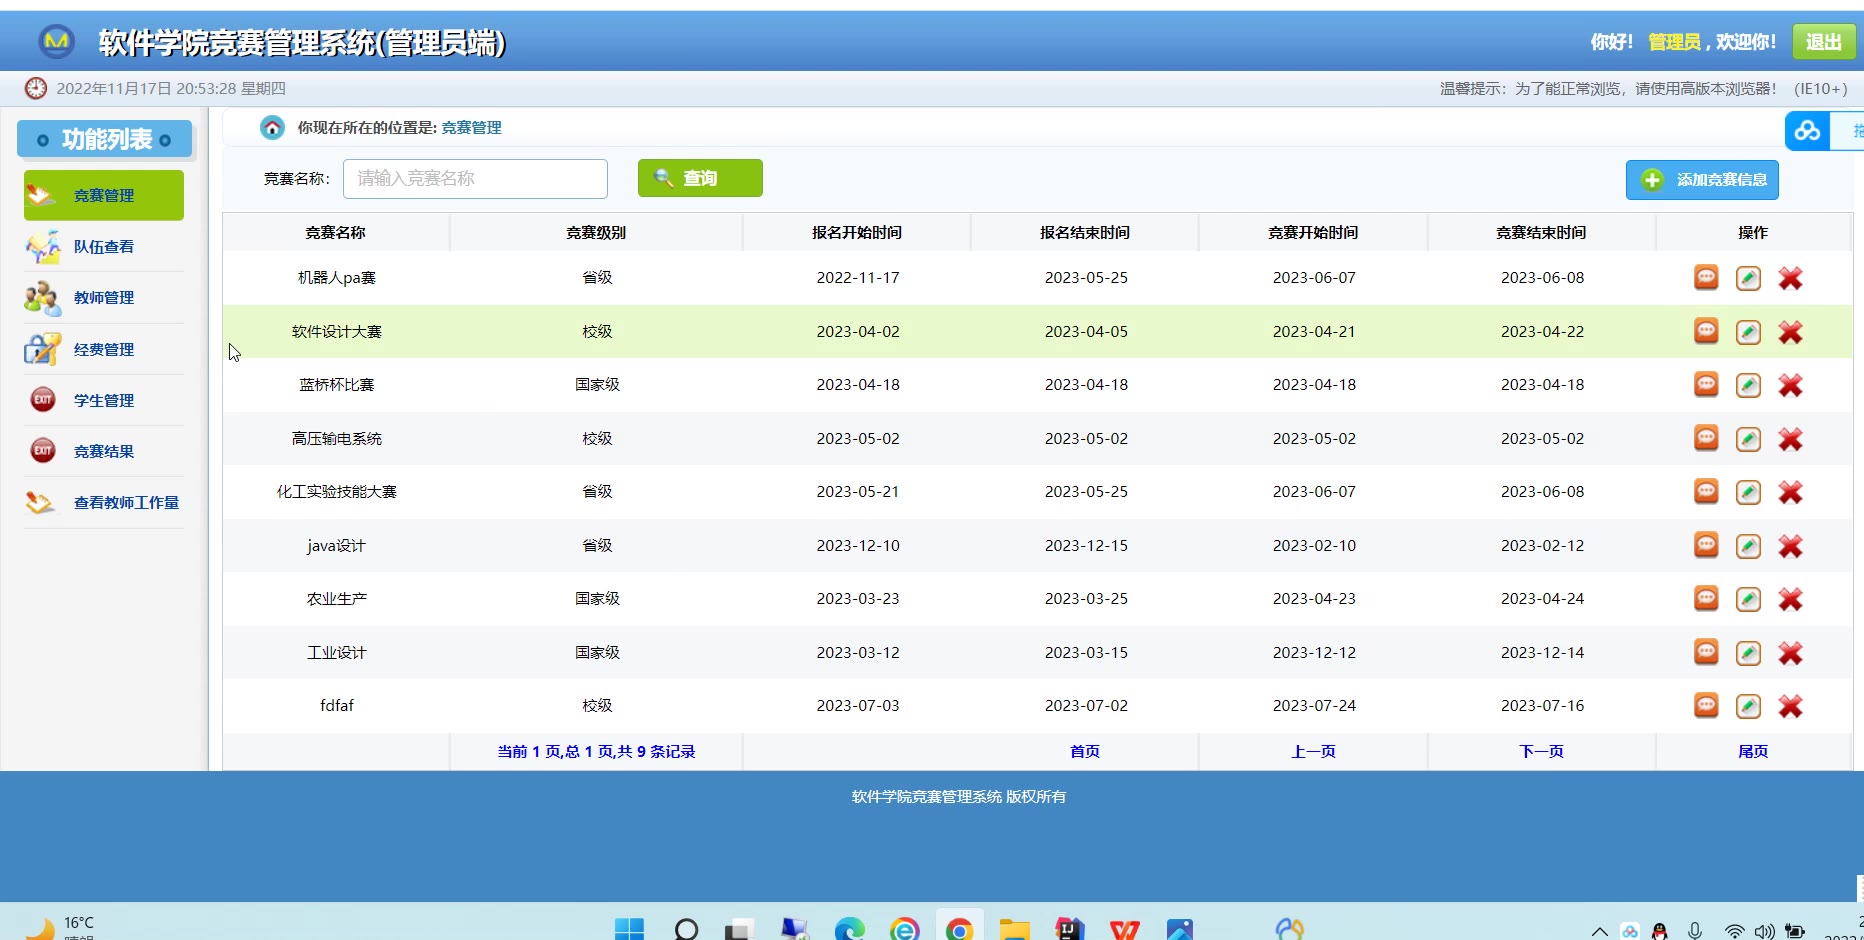
Task: Click the edit pencil icon for 软件设计大赛
Action: pos(1748,332)
